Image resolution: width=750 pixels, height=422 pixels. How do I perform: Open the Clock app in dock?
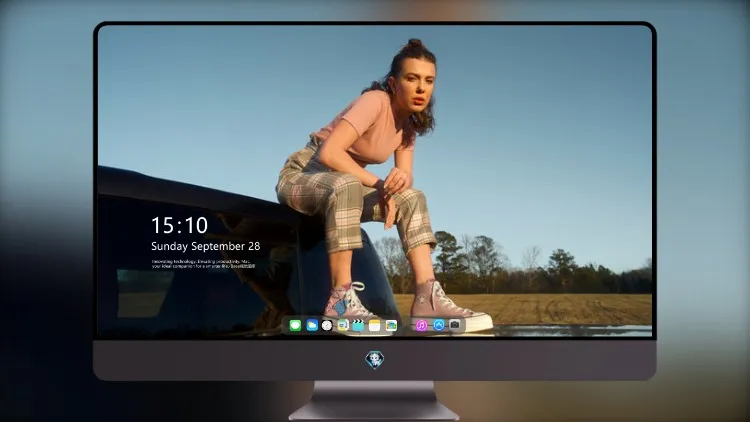[327, 325]
